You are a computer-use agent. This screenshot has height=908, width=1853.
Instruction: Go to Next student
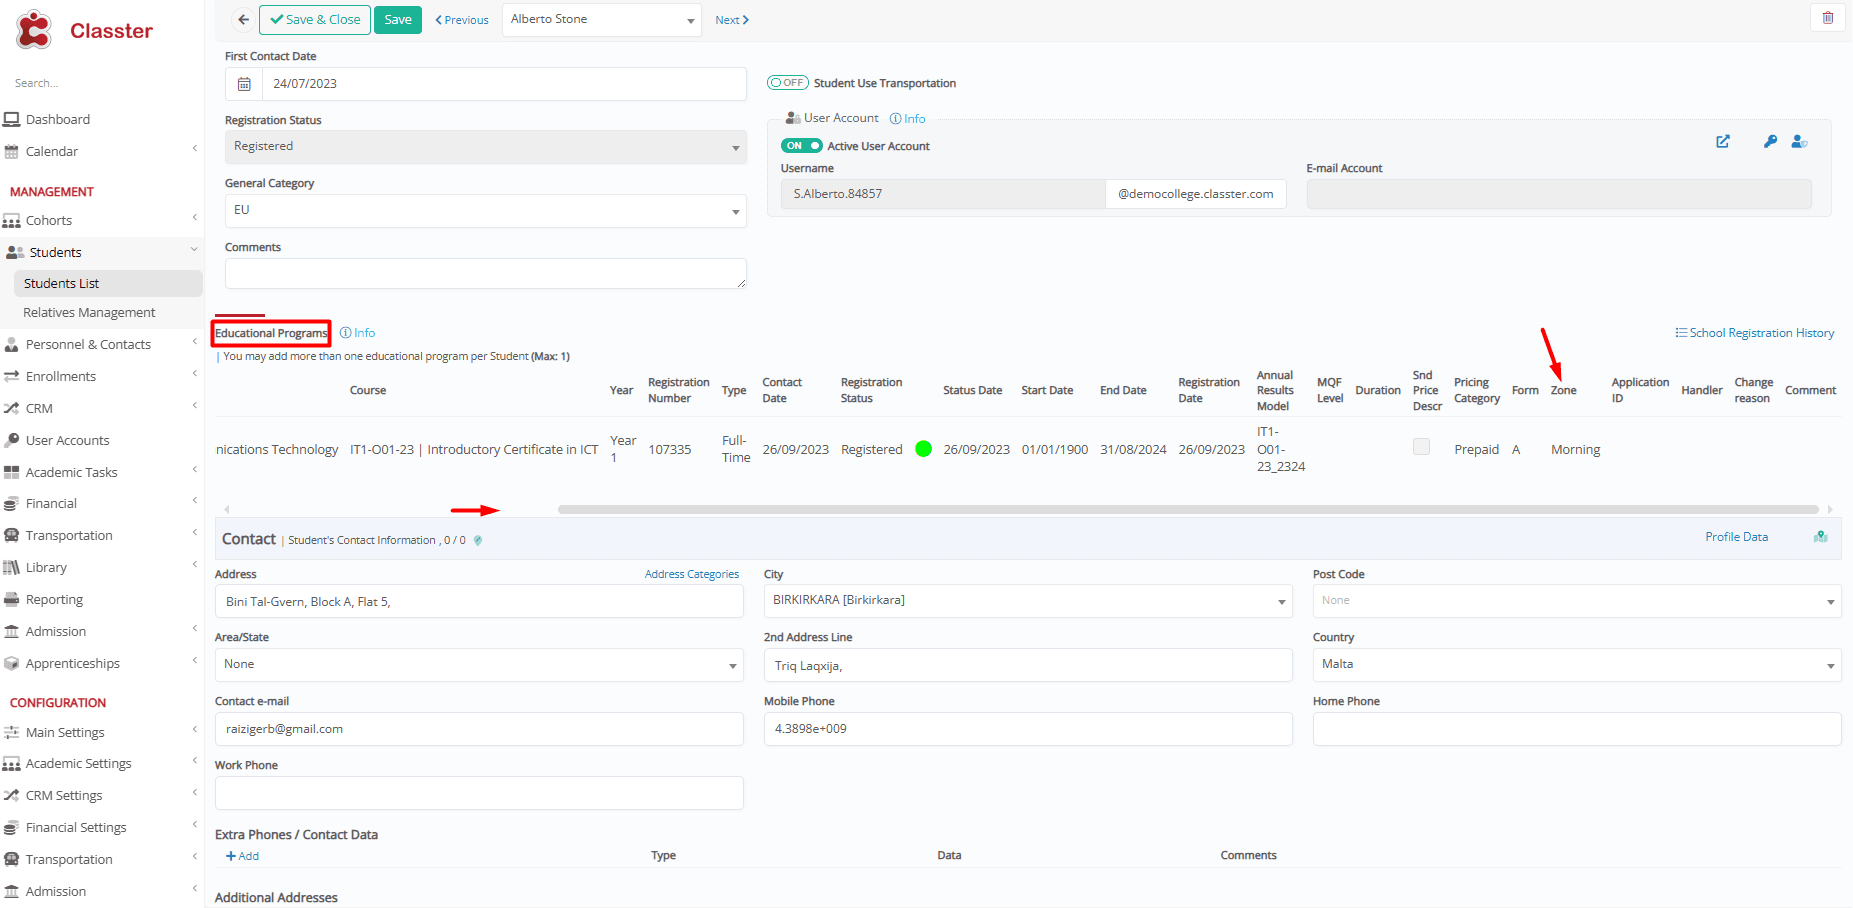coord(732,20)
